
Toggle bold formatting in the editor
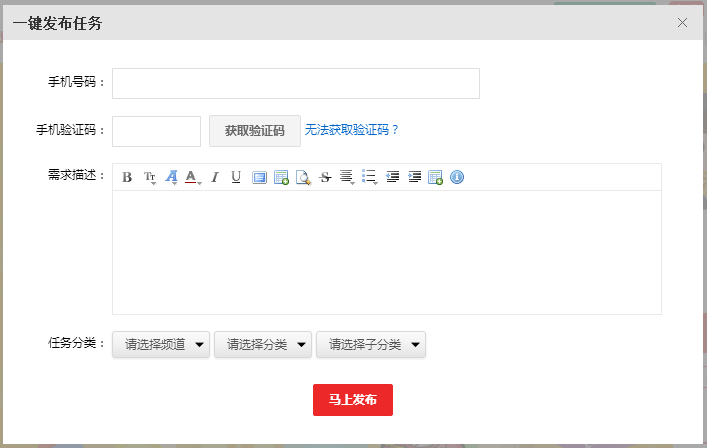(x=127, y=178)
